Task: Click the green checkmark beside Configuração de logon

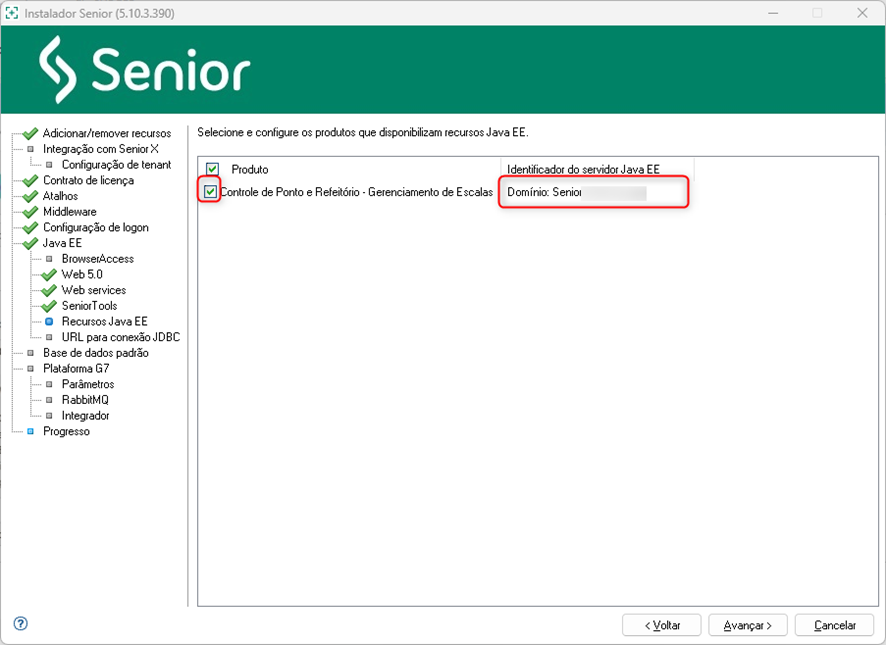Action: tap(30, 228)
